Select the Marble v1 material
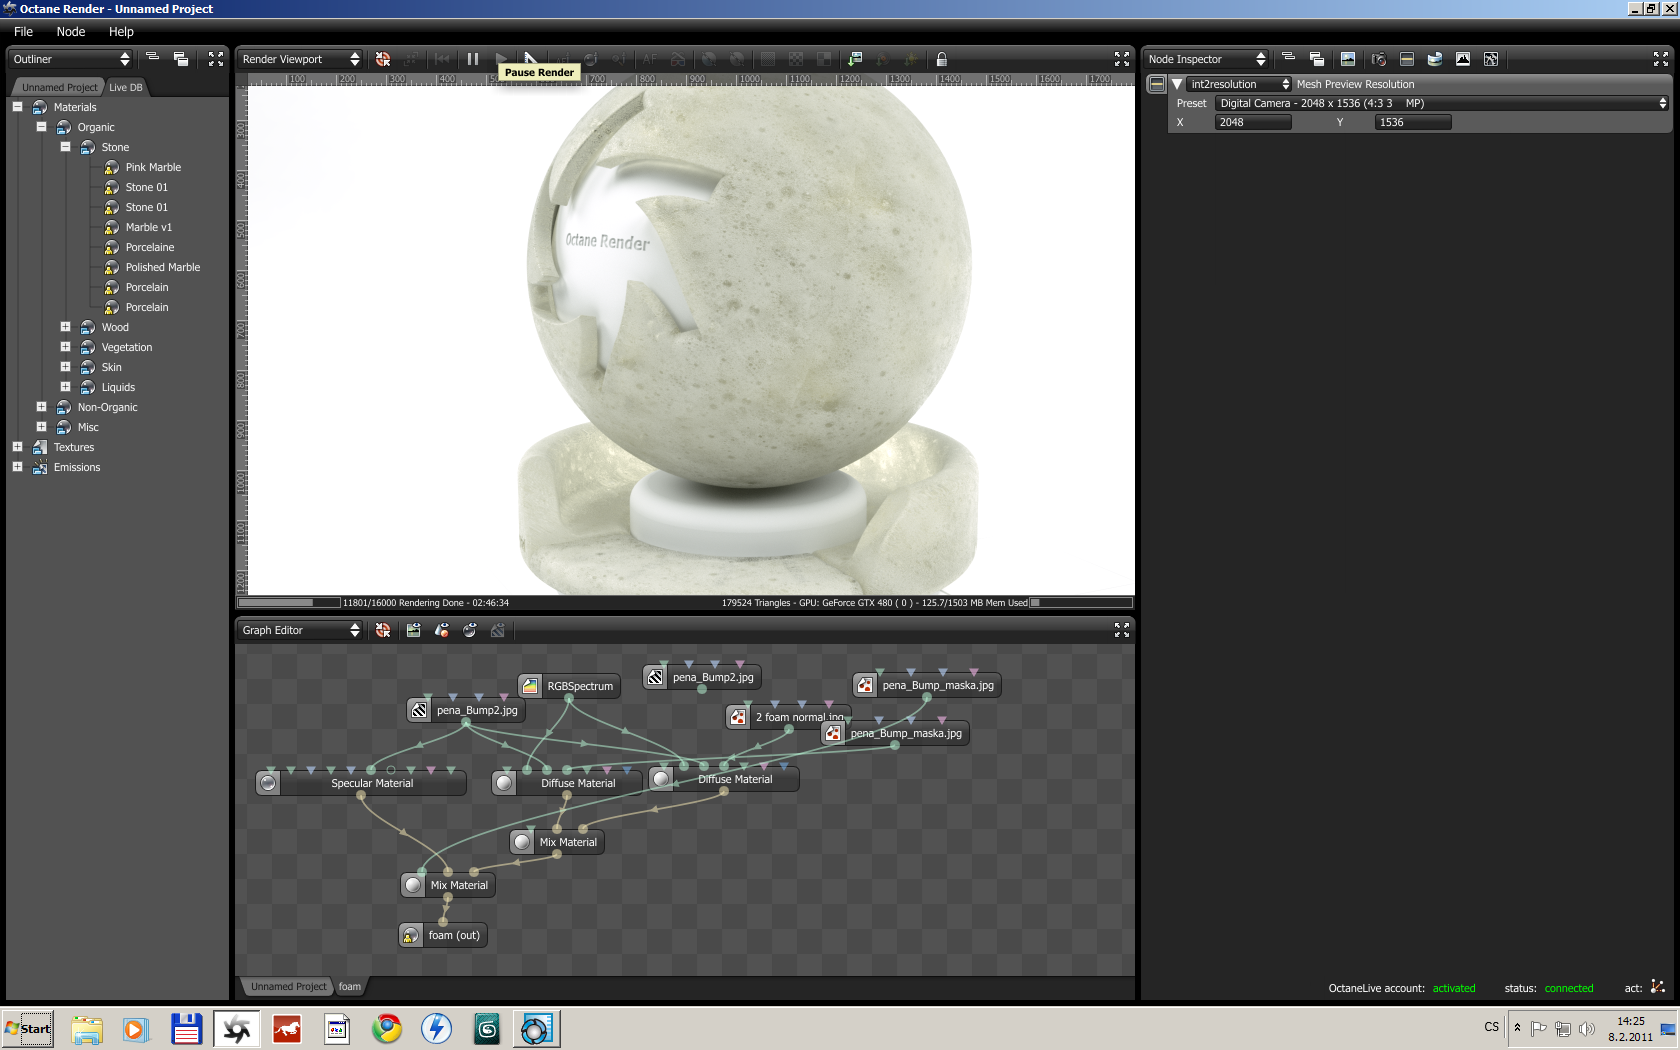The image size is (1680, 1050). [x=148, y=227]
